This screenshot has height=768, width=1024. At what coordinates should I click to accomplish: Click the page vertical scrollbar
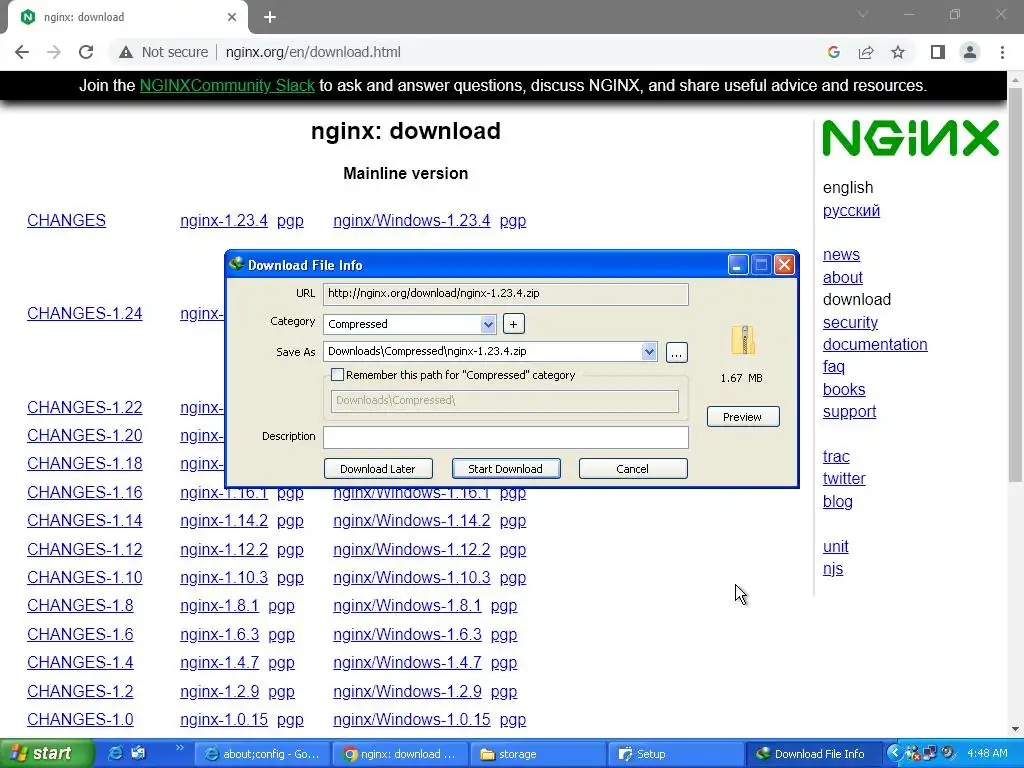(x=1015, y=285)
